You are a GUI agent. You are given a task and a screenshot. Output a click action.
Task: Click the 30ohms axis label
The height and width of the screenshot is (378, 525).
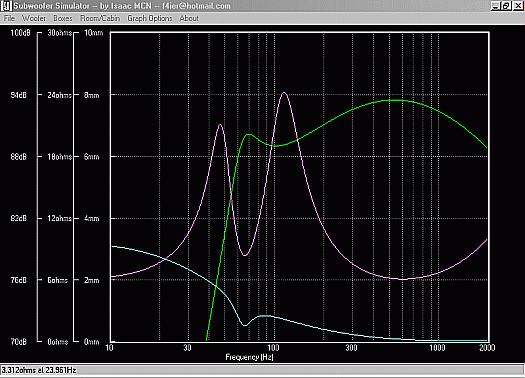60,33
